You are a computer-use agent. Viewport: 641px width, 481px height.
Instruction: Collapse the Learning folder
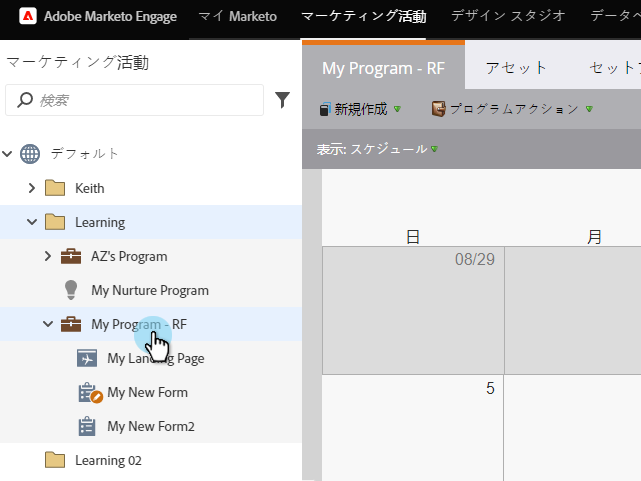click(32, 222)
